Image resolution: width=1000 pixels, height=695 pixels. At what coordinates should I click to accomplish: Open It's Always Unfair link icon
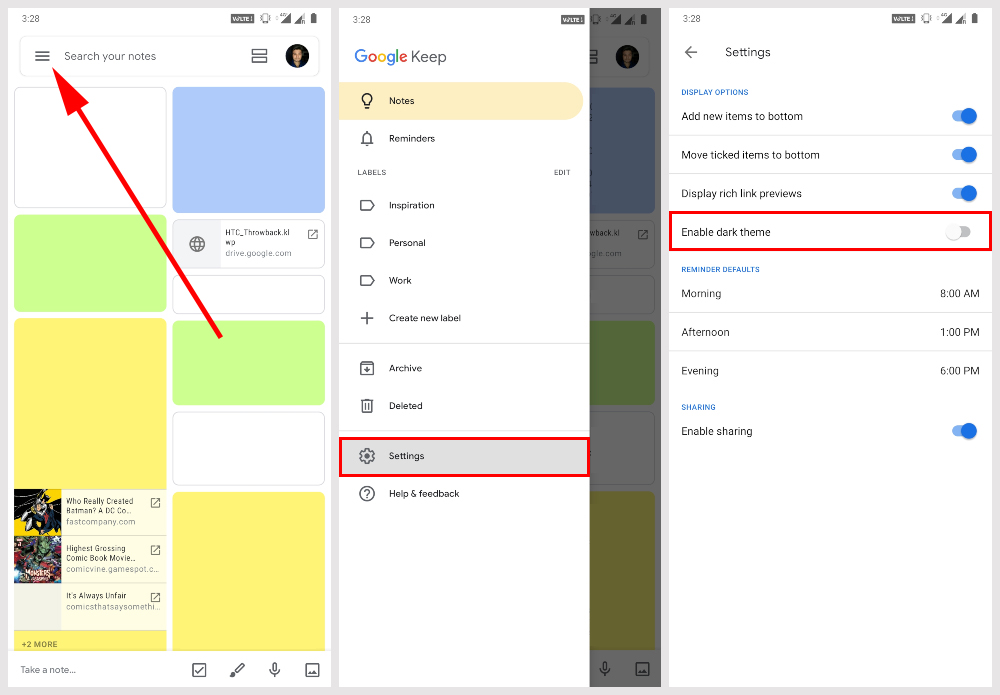pos(155,597)
